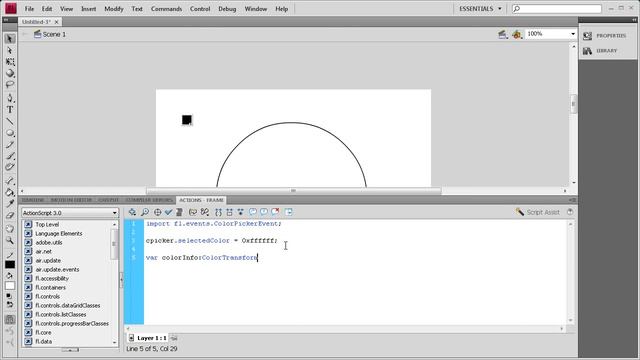Toggle Snap to Objects in tools panel
Viewport: 640px width, 360px height.
[x=10, y=320]
